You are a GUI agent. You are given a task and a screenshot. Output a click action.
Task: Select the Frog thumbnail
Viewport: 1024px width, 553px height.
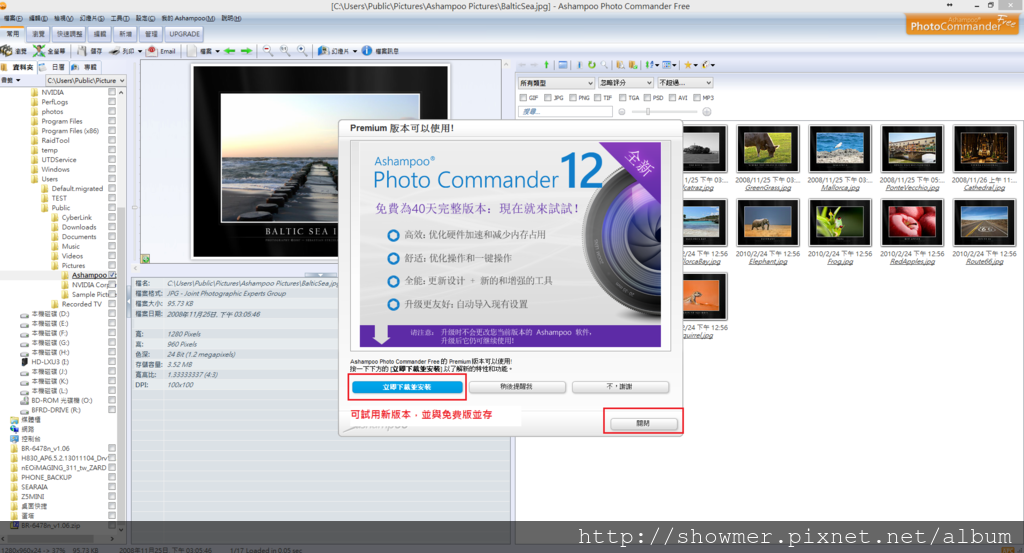coord(840,222)
